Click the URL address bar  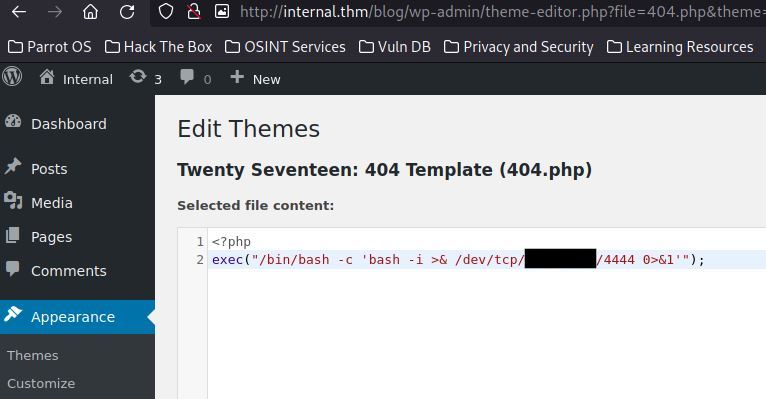502,12
